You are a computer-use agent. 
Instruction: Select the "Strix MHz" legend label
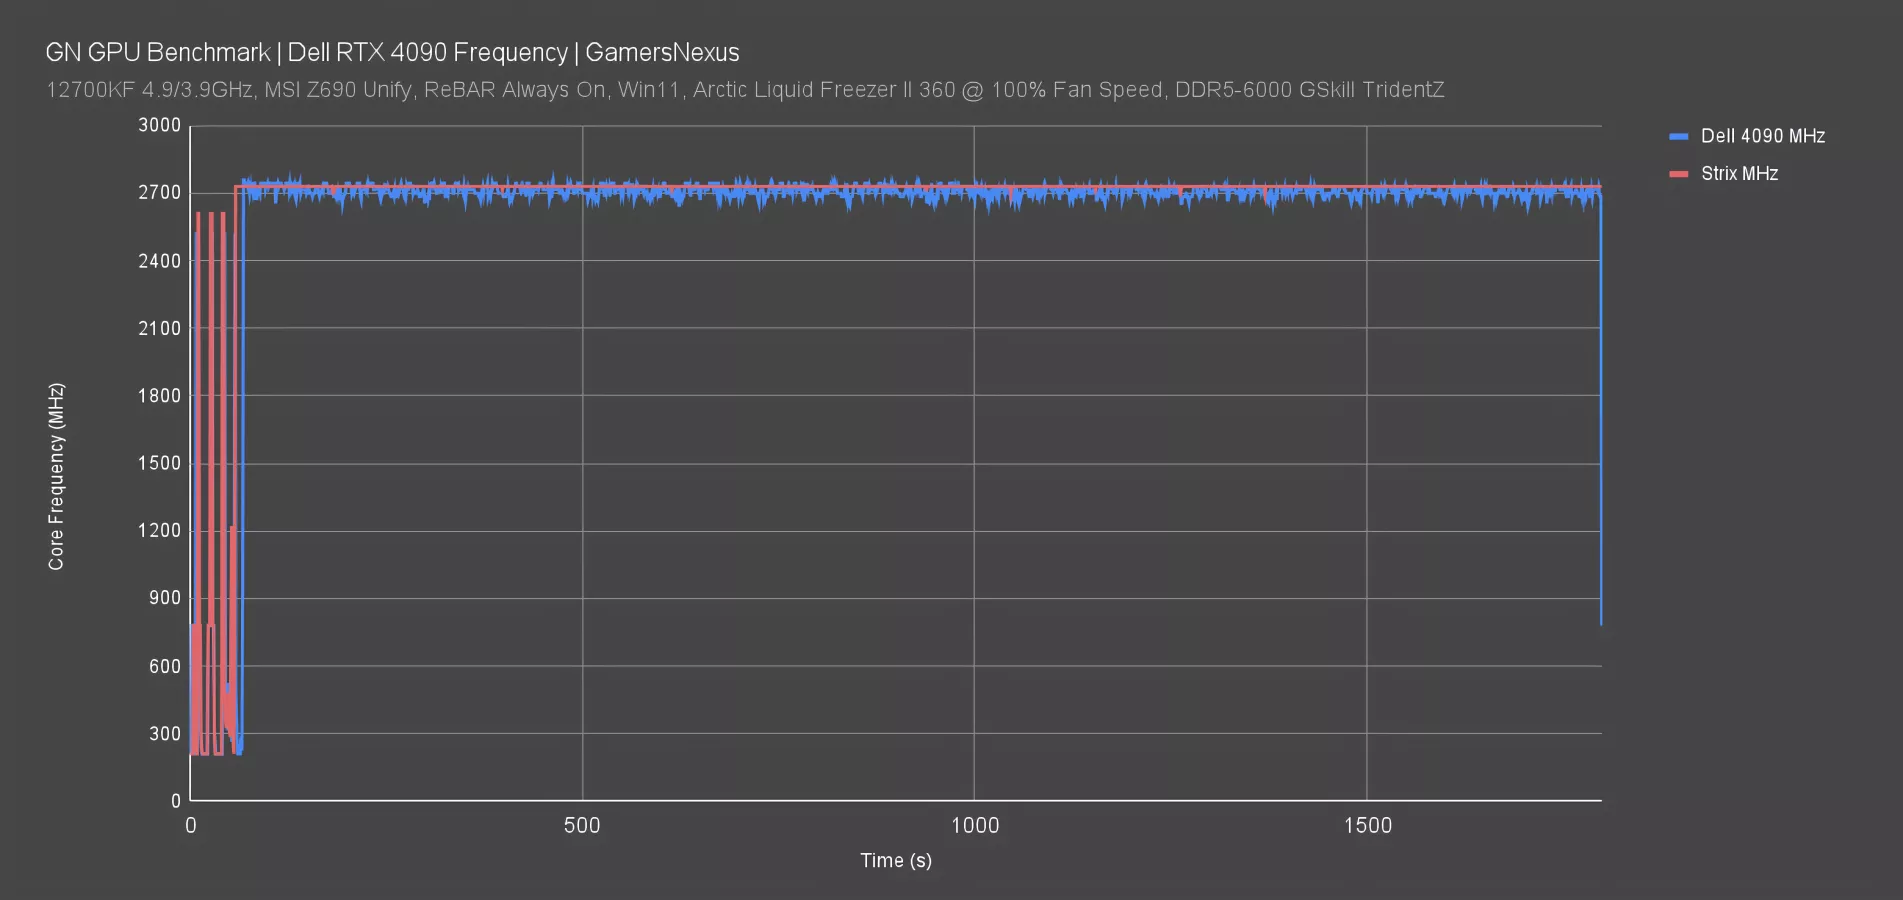coord(1739,174)
